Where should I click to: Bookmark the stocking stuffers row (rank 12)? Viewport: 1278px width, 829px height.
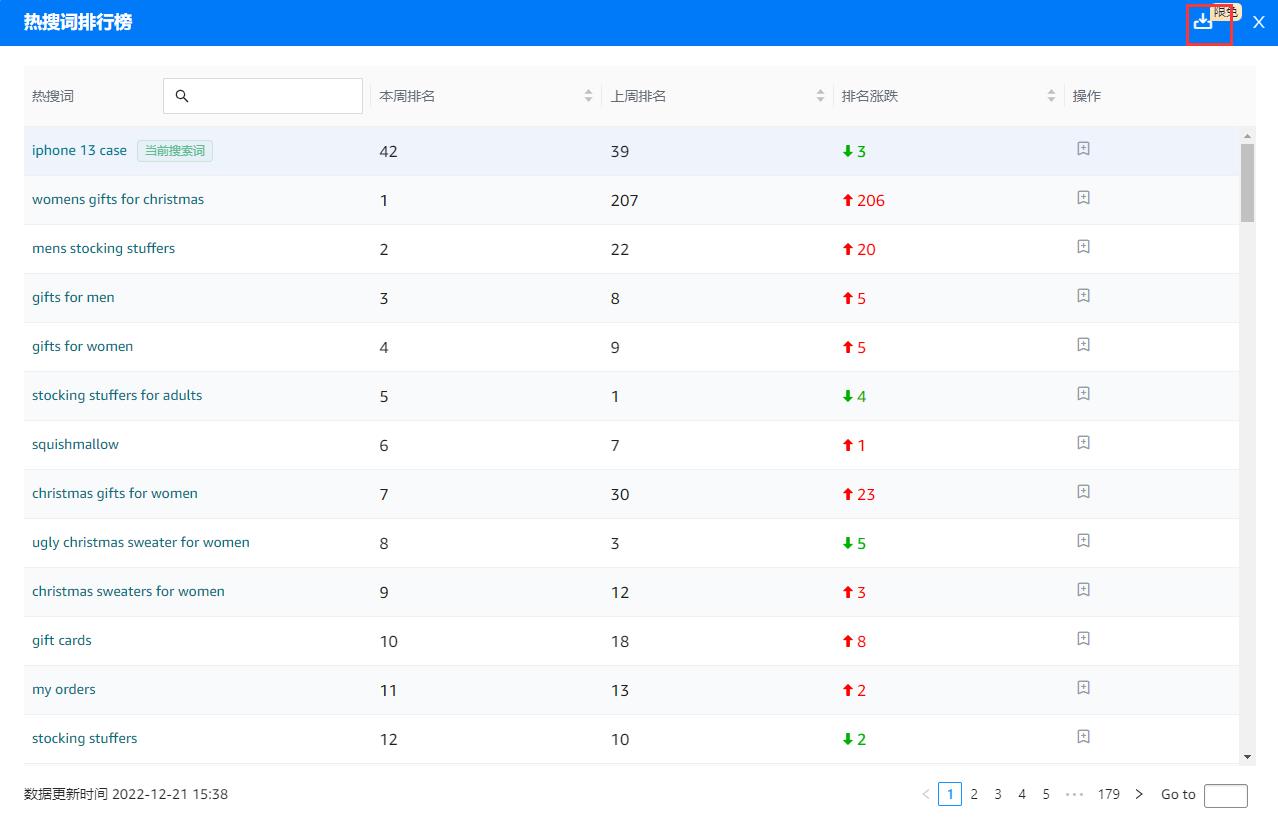tap(1083, 737)
